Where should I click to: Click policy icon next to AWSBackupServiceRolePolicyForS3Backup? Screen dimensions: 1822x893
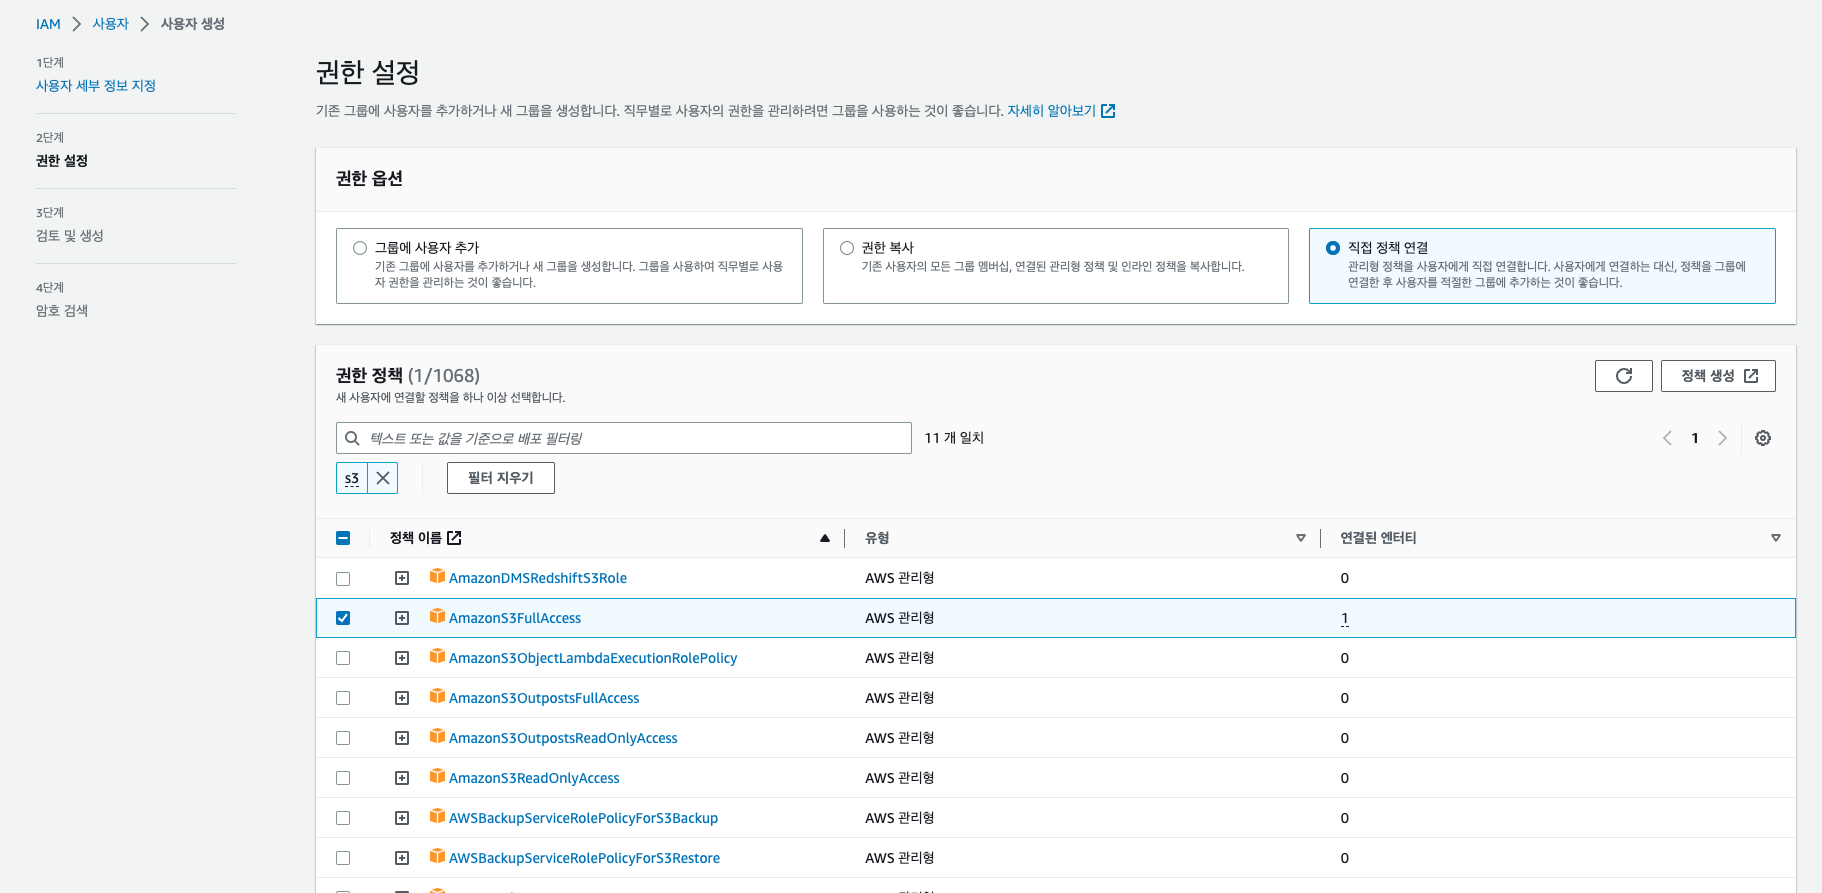pyautogui.click(x=437, y=816)
